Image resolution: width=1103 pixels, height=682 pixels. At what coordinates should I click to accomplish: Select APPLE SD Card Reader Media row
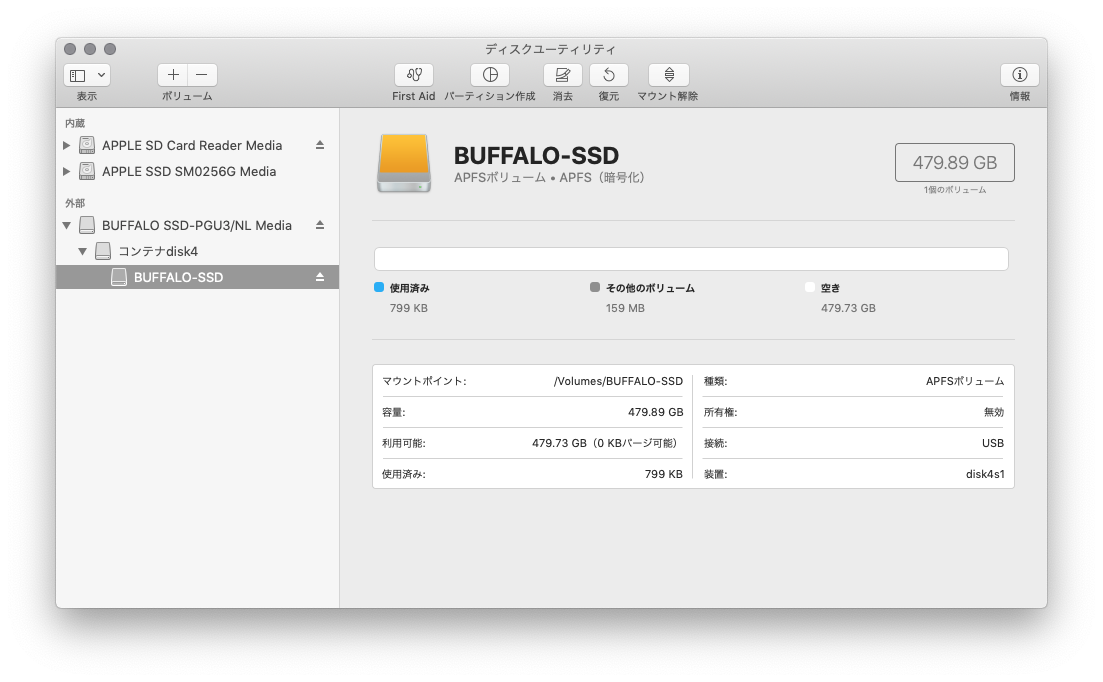[x=198, y=146]
